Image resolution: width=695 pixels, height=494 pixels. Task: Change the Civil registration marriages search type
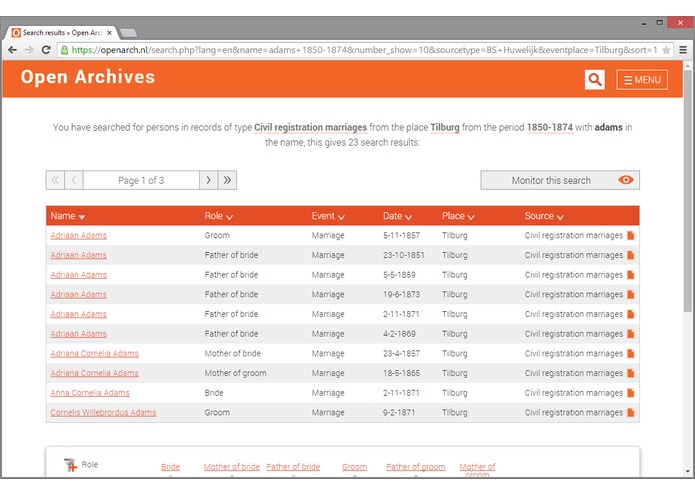pyautogui.click(x=310, y=128)
